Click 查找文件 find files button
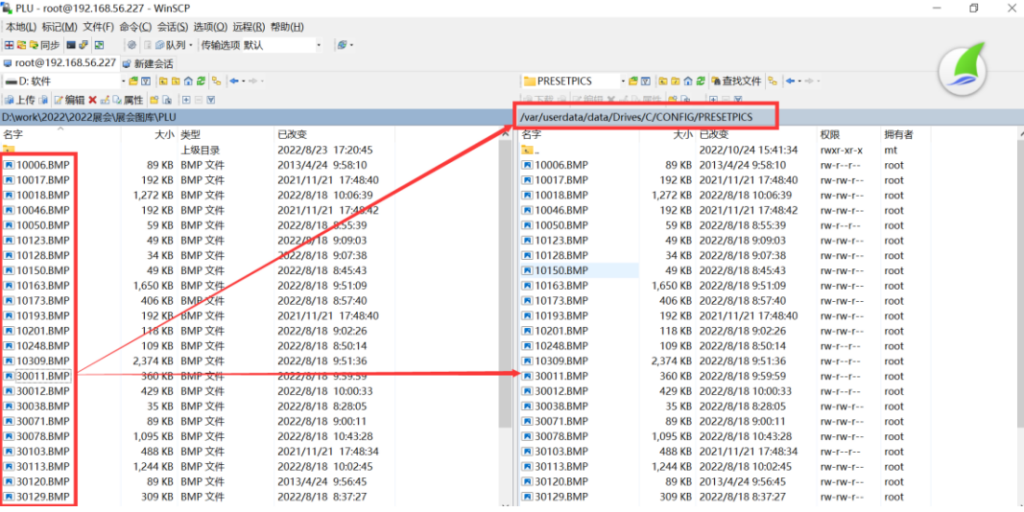Image resolution: width=1024 pixels, height=512 pixels. [736, 81]
